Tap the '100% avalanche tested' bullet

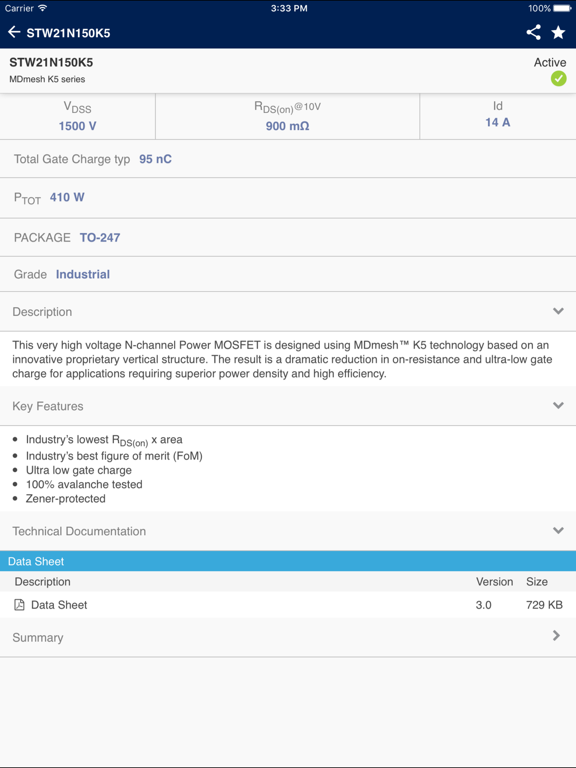pyautogui.click(x=84, y=484)
